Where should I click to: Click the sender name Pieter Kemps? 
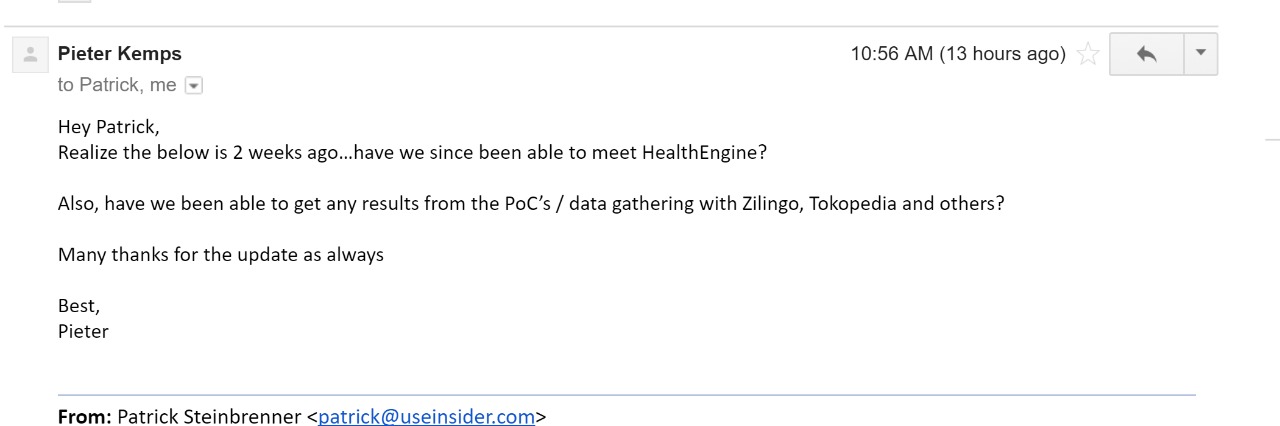tap(119, 54)
